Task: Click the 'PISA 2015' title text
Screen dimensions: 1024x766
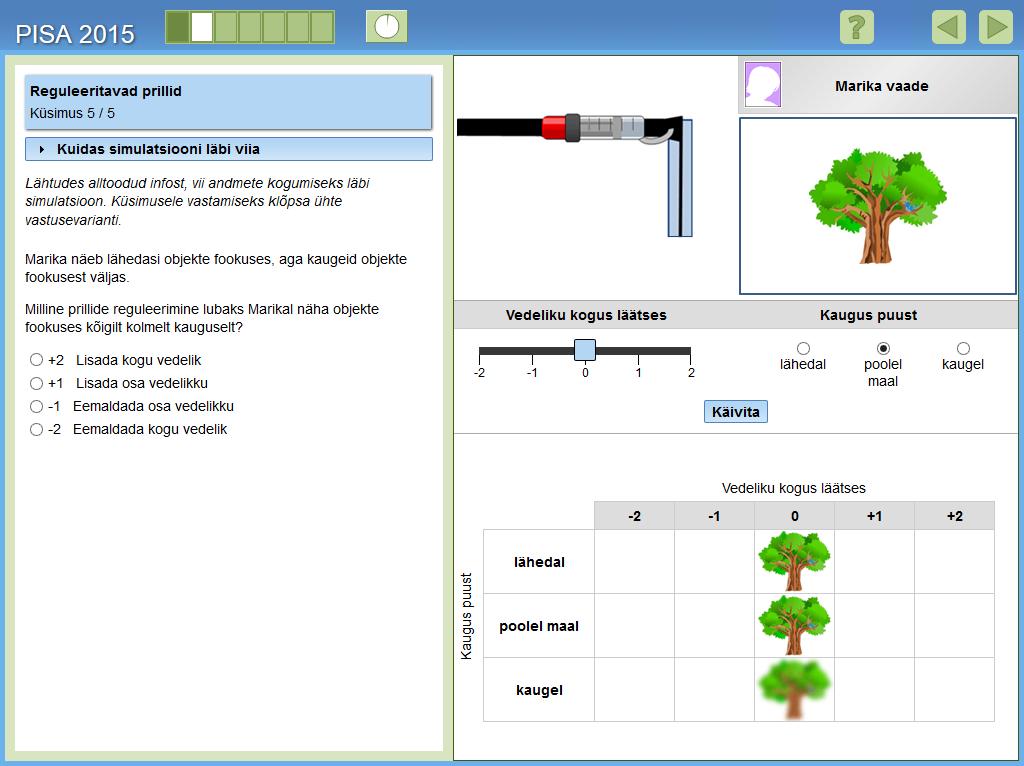Action: 75,34
